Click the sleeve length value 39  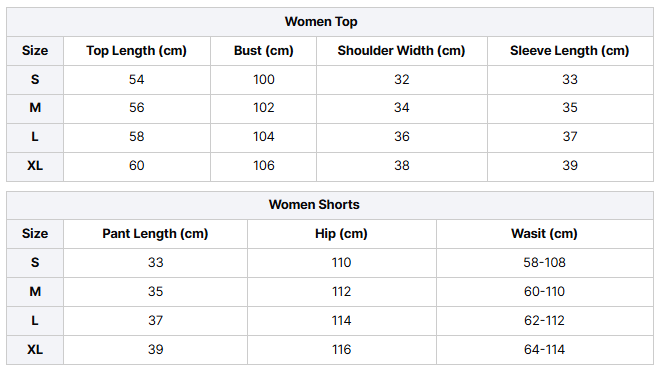[570, 166]
